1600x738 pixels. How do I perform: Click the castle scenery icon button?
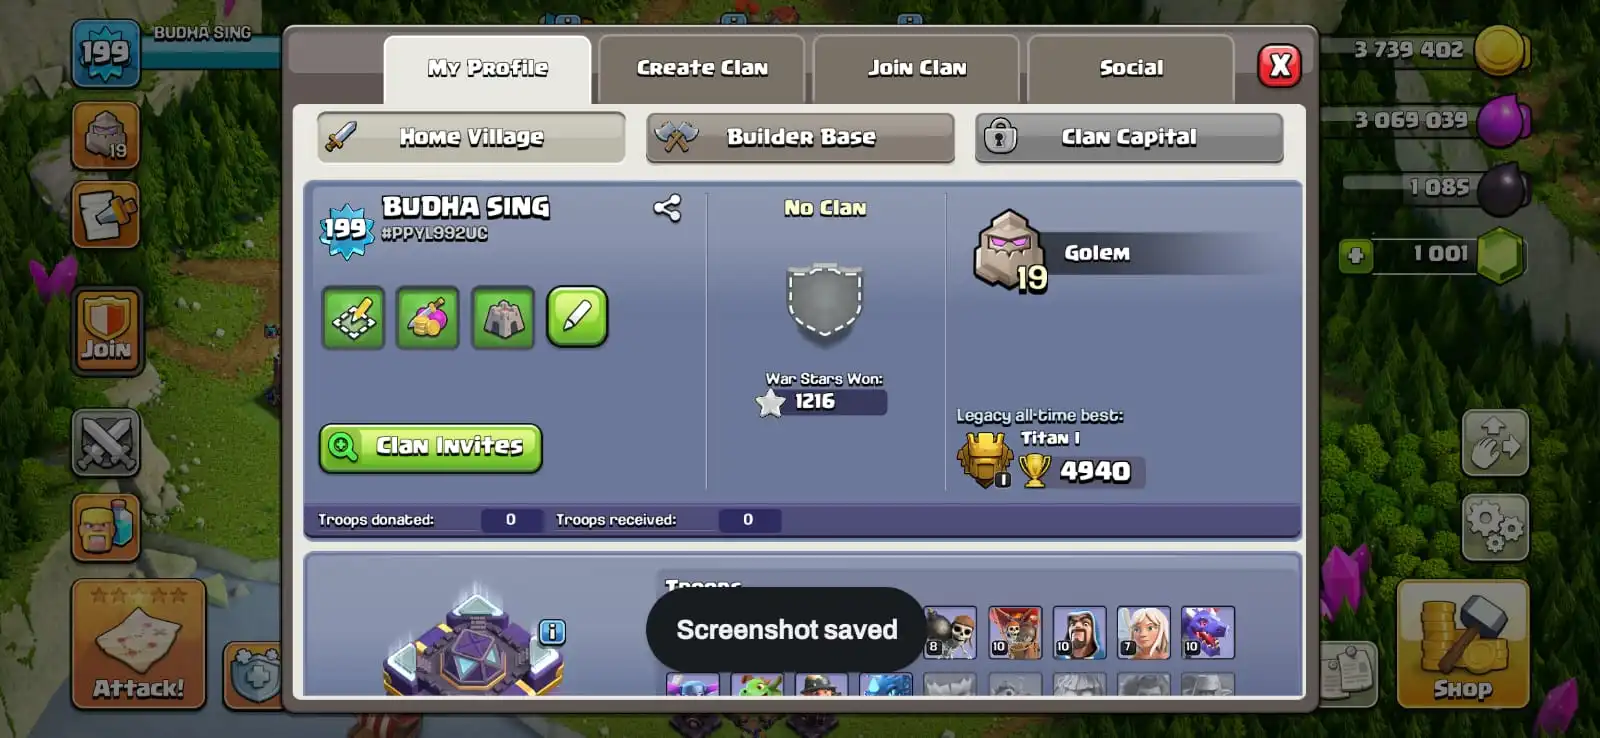[x=503, y=318]
